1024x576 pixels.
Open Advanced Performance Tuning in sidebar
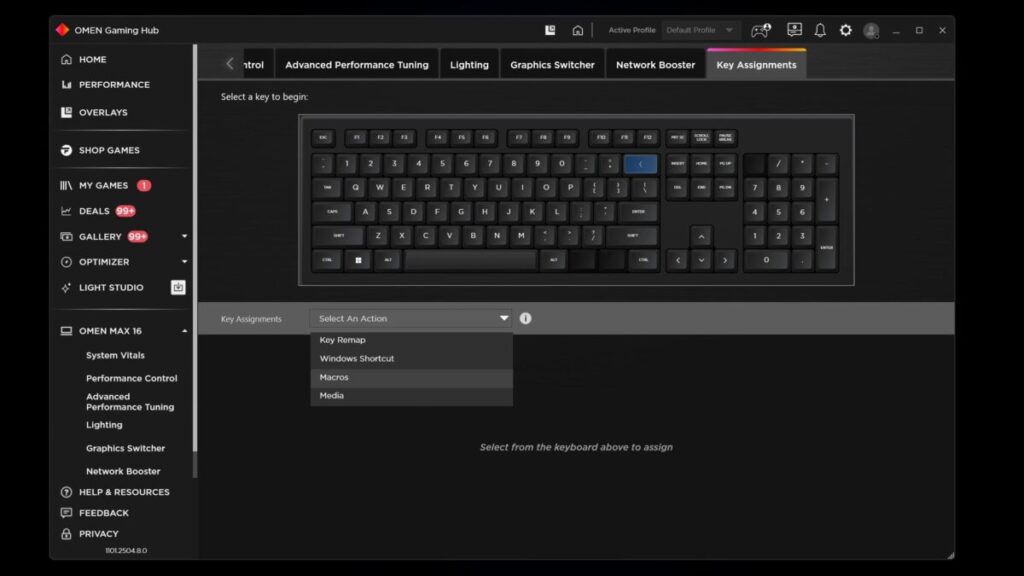[130, 402]
